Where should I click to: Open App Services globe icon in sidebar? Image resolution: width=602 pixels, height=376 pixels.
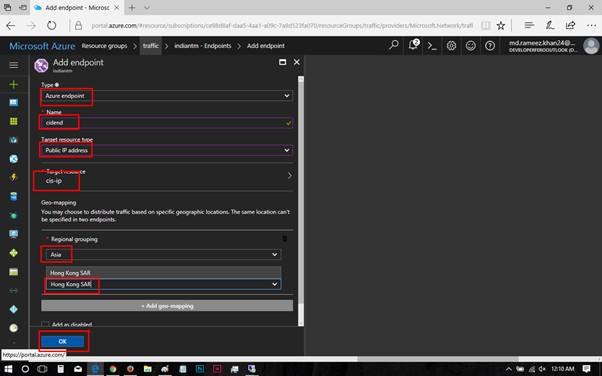pos(13,159)
